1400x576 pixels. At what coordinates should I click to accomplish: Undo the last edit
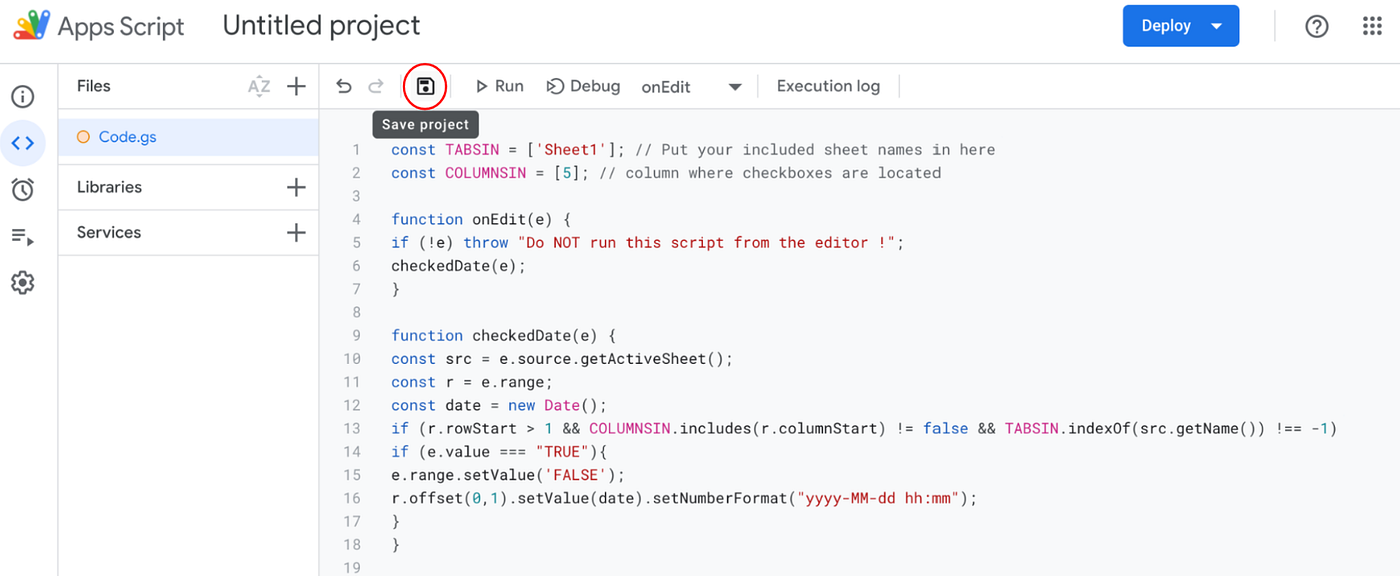point(343,86)
